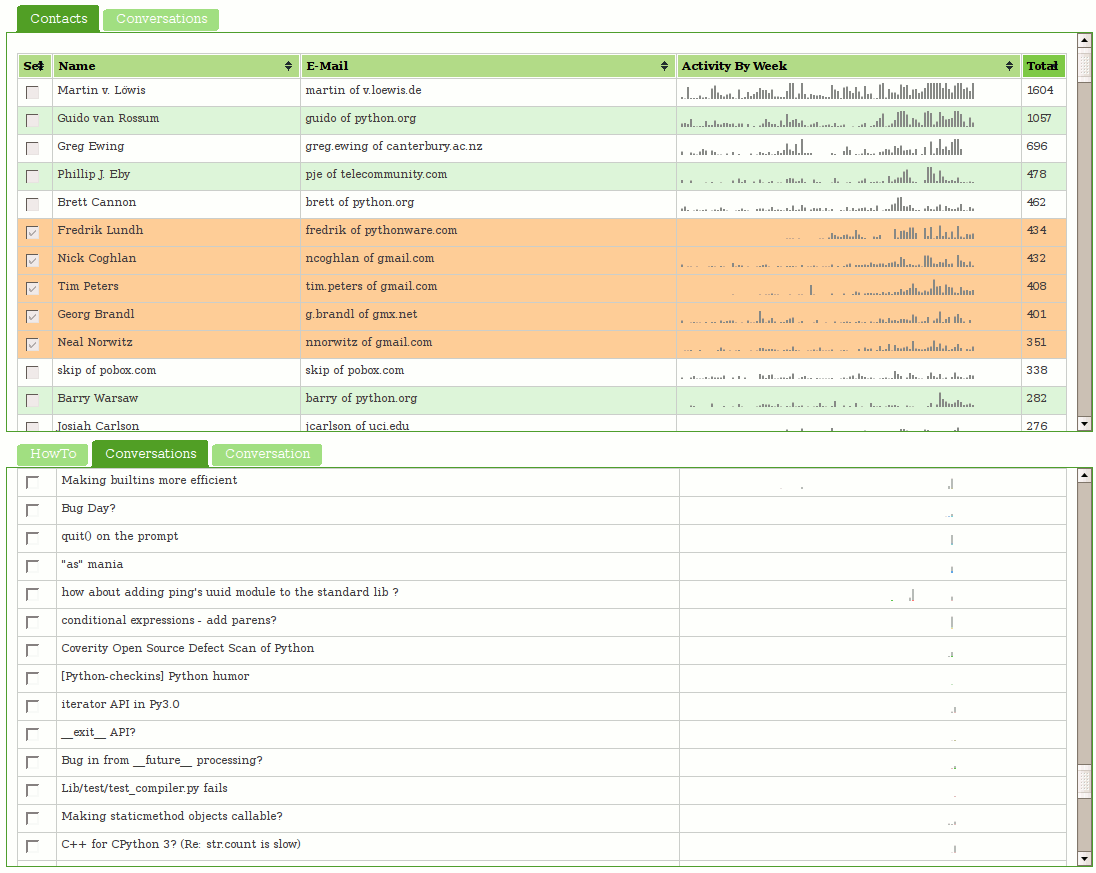
Task: Sort using the Activity By Week arrow
Action: (1009, 66)
